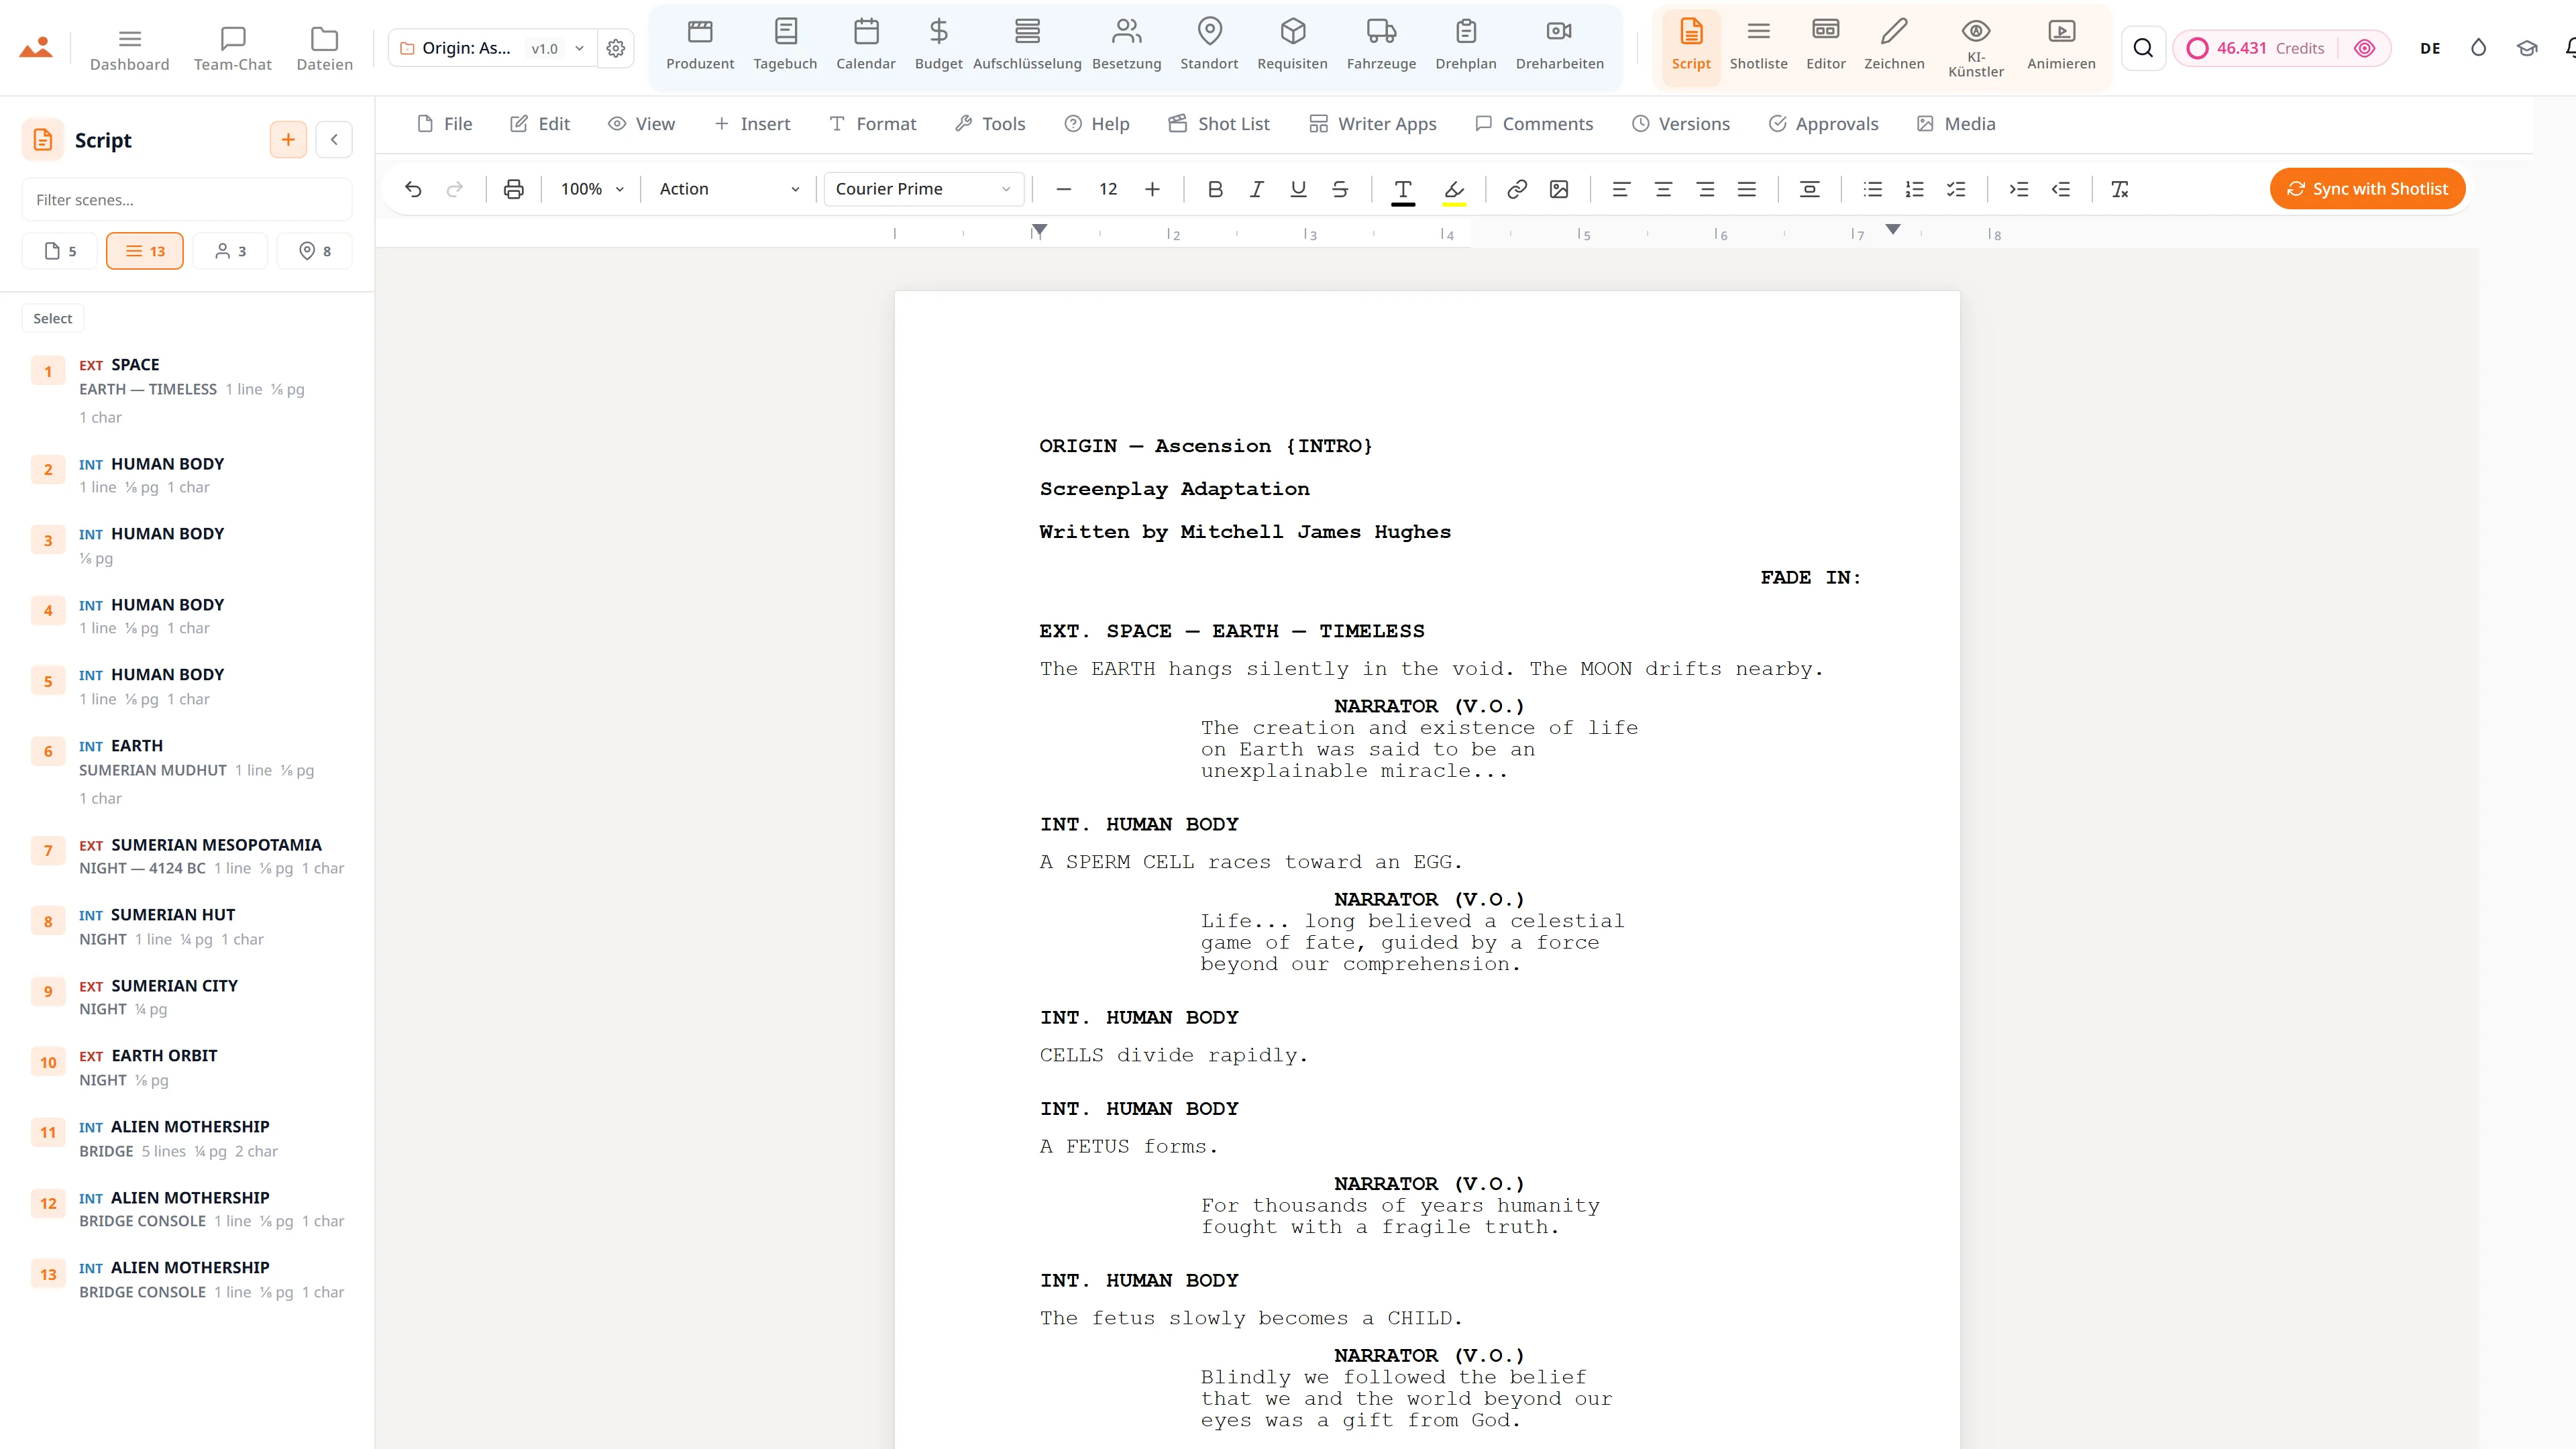Open the File menu
The width and height of the screenshot is (2576, 1449).
pos(444,124)
